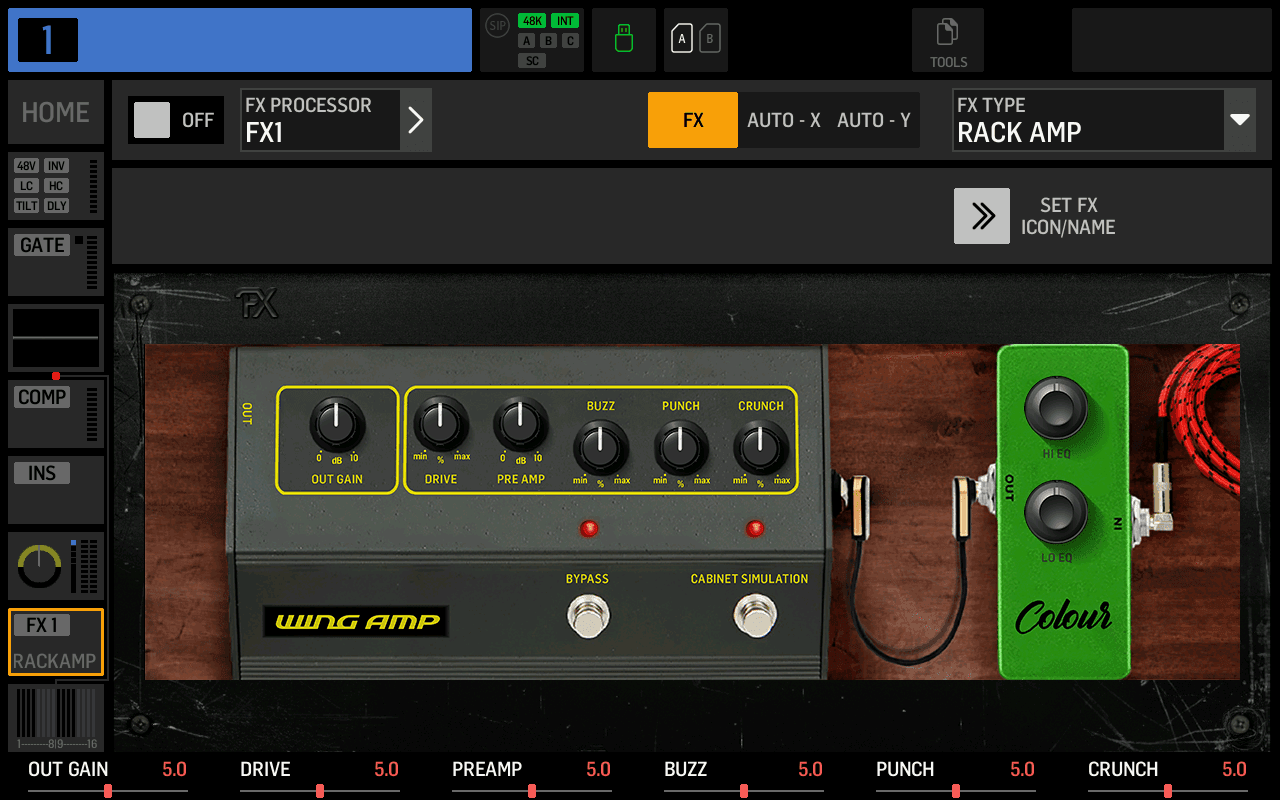
Task: Adjust the BUZZ bottom slider
Action: pos(744,791)
